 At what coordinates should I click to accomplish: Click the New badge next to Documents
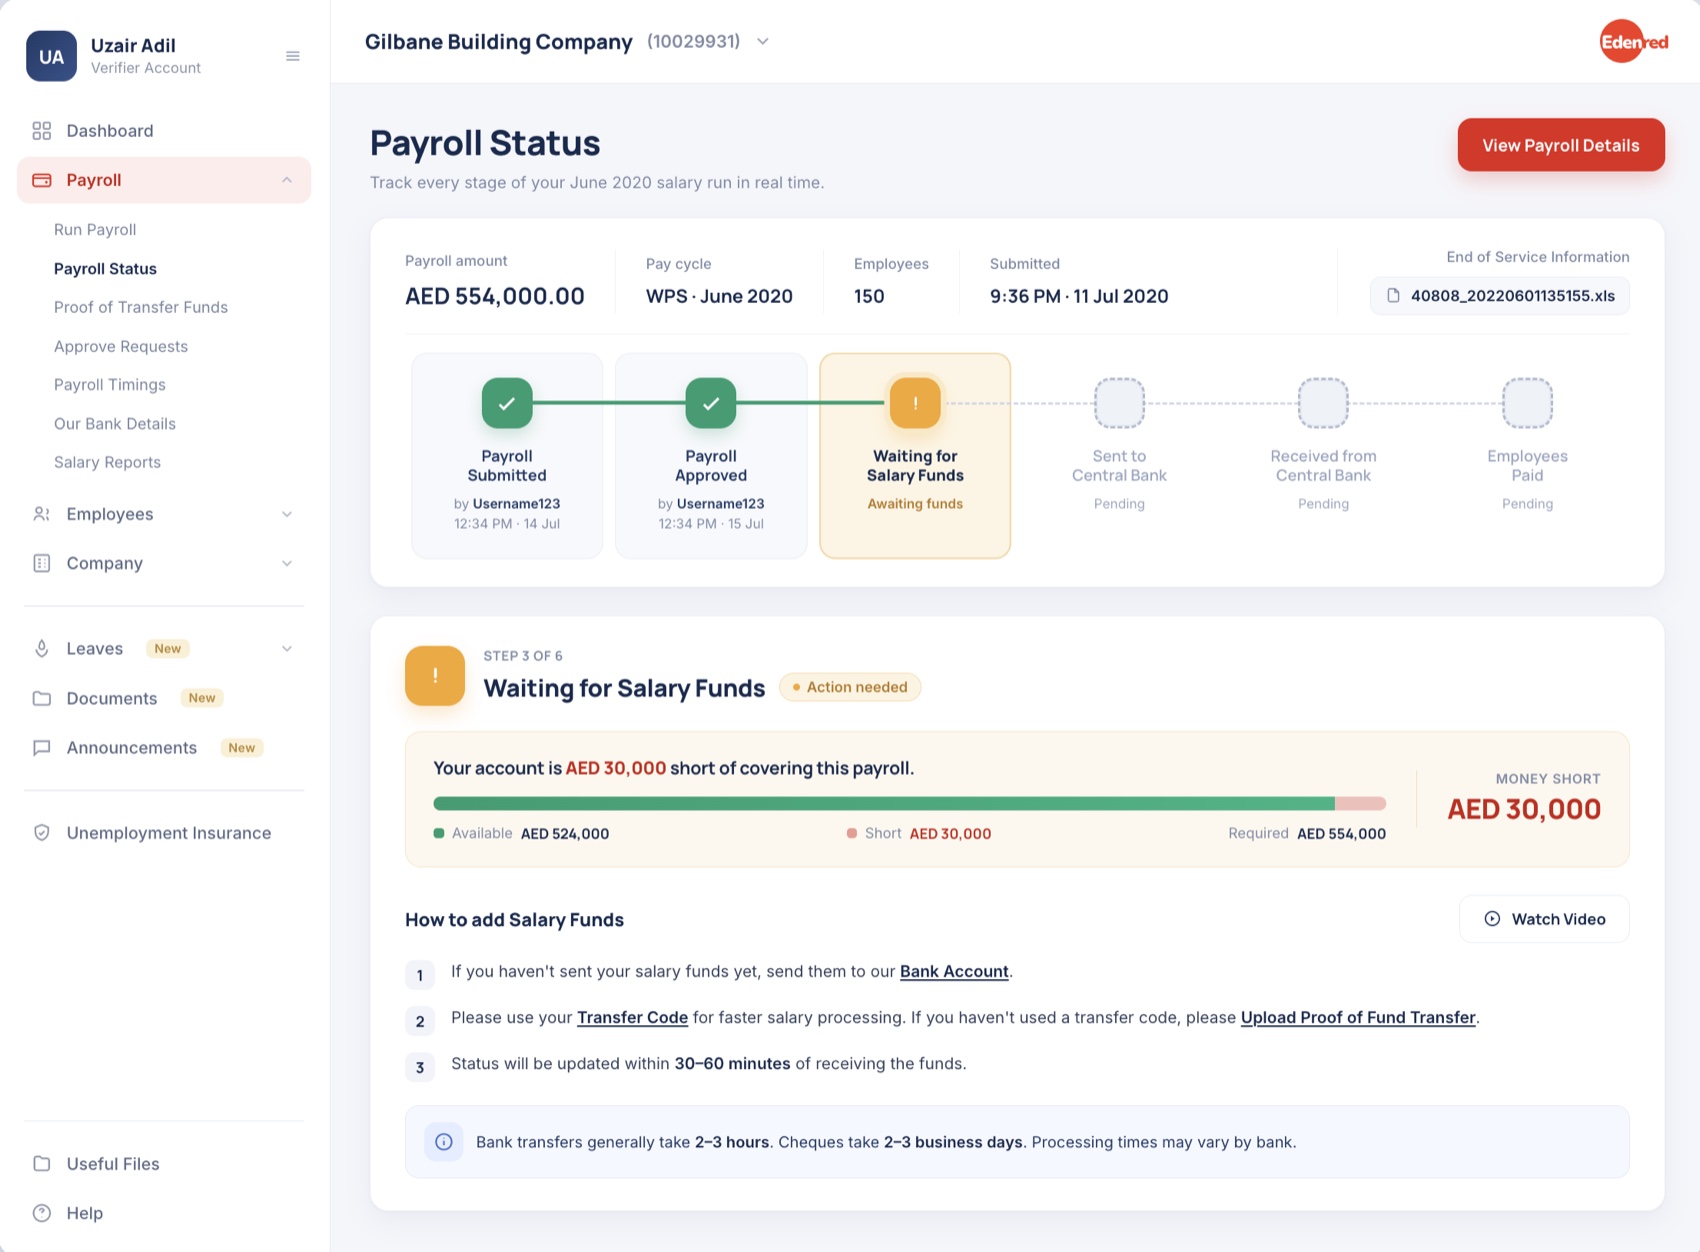[202, 698]
